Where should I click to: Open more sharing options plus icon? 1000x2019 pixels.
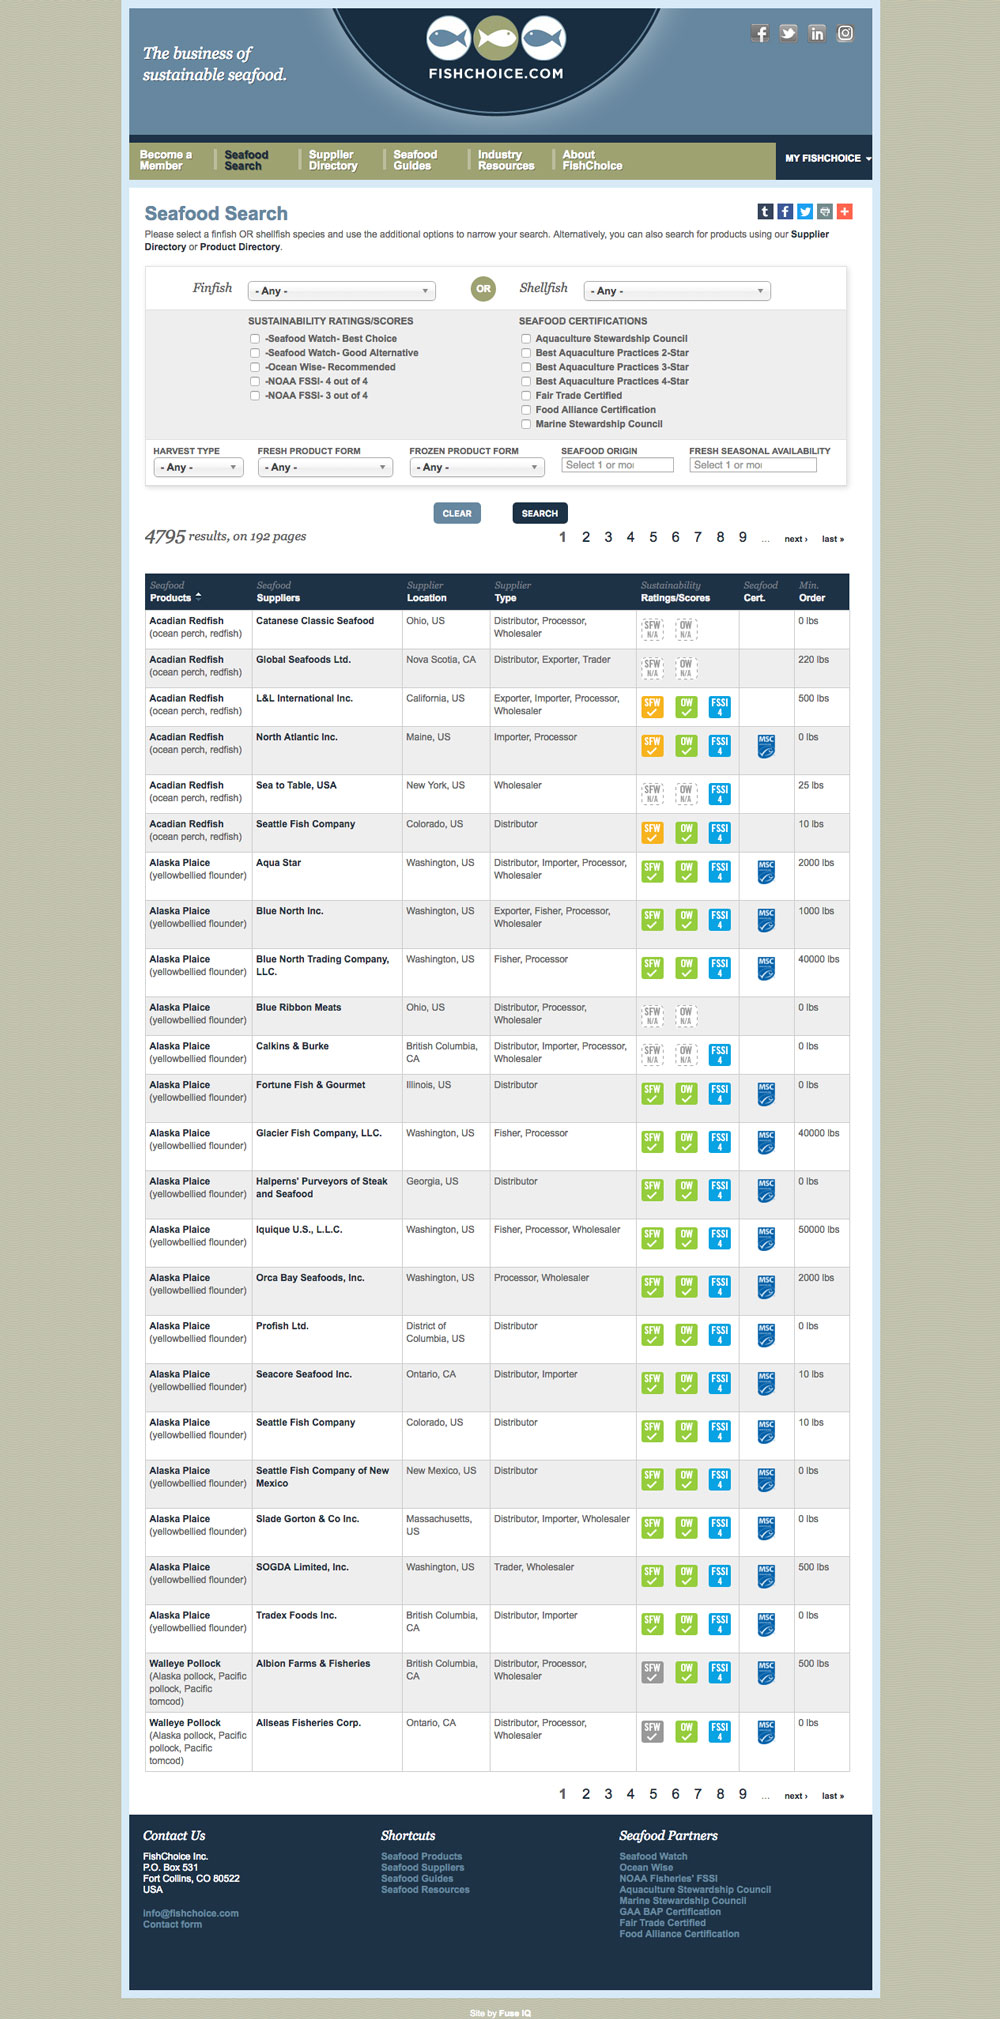(845, 211)
